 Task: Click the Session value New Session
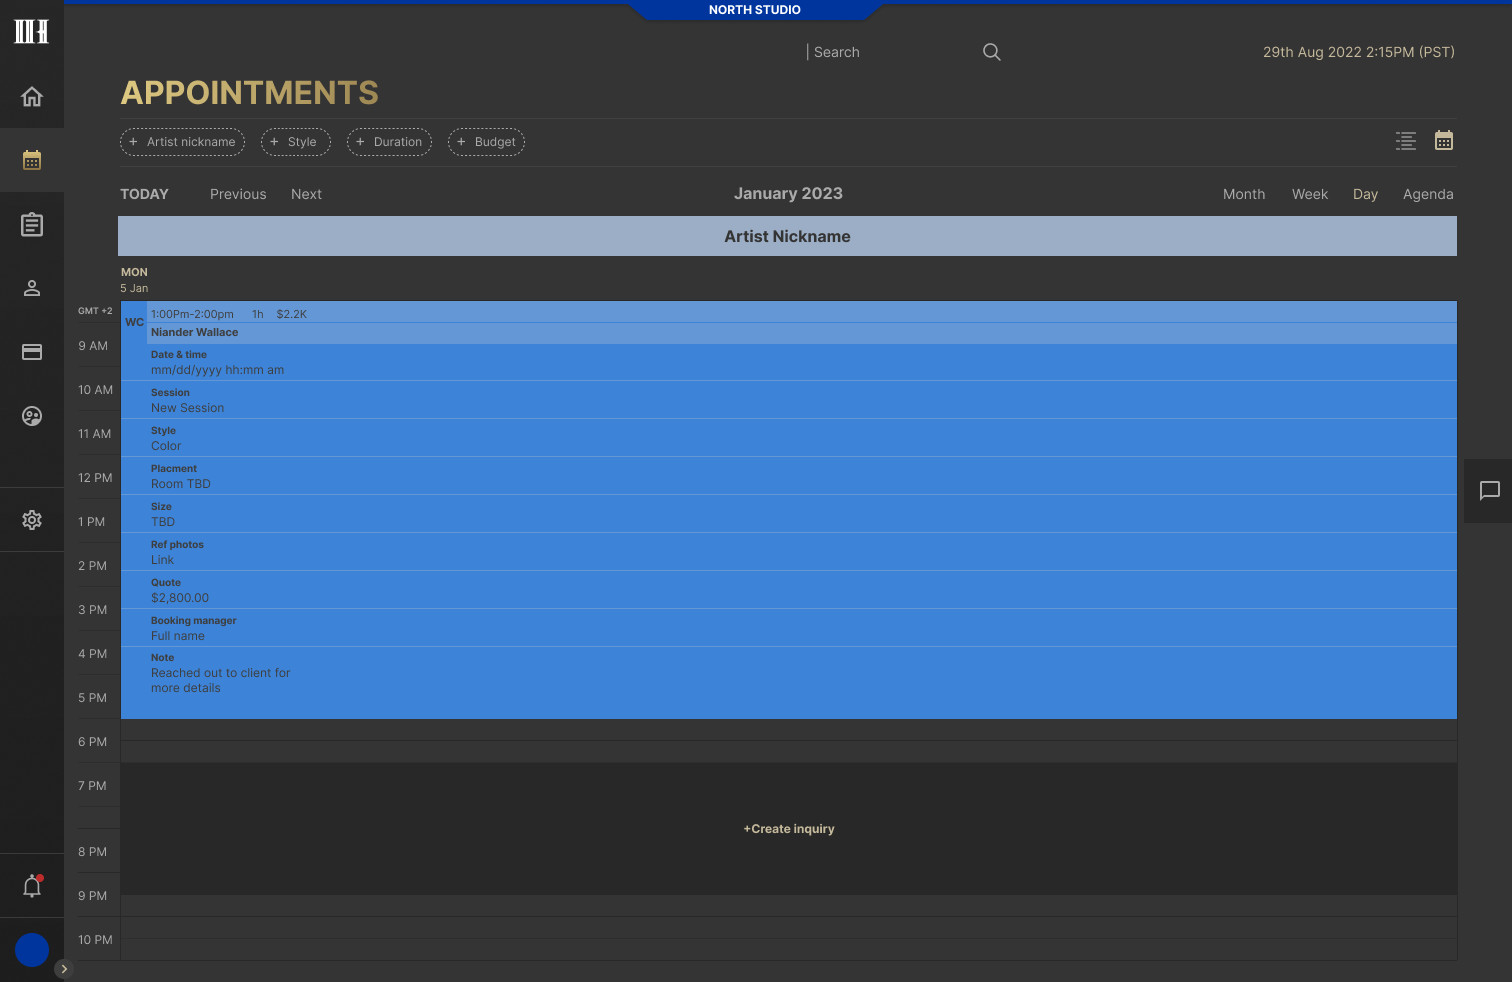click(188, 408)
